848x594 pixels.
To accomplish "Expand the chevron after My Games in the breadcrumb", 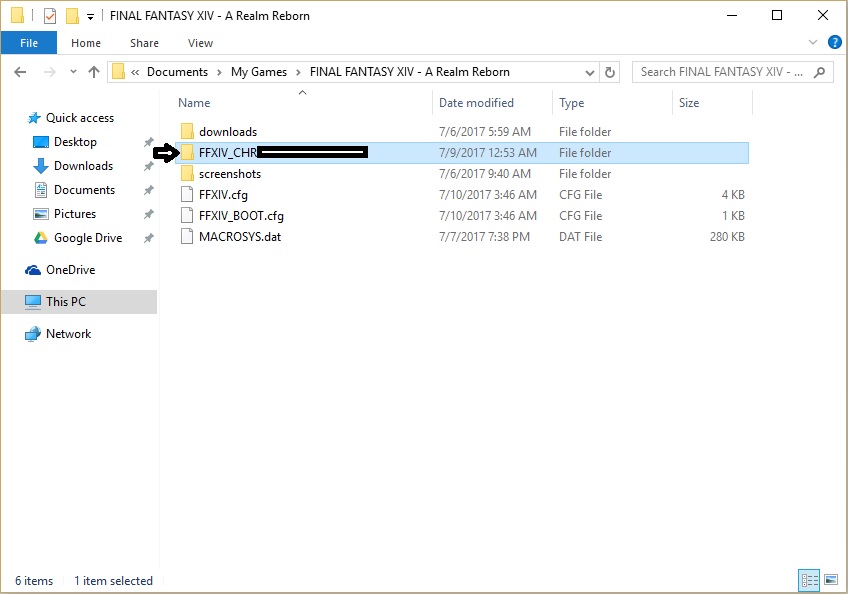I will pos(298,72).
